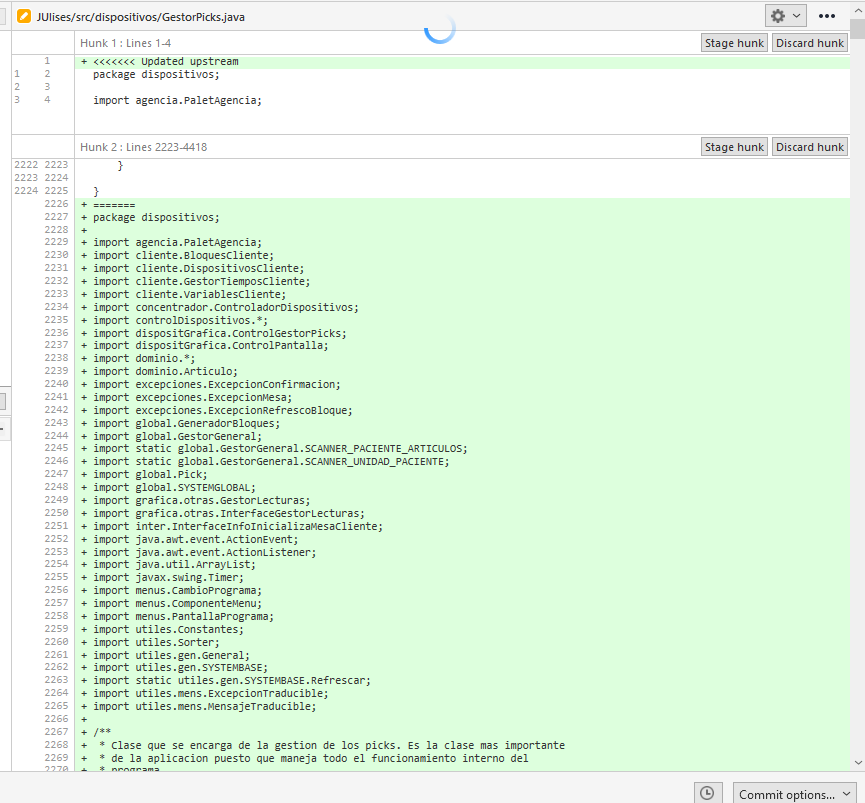Image resolution: width=865 pixels, height=803 pixels.
Task: Discard hunk 2 covering lines 2223-4418
Action: click(x=810, y=147)
